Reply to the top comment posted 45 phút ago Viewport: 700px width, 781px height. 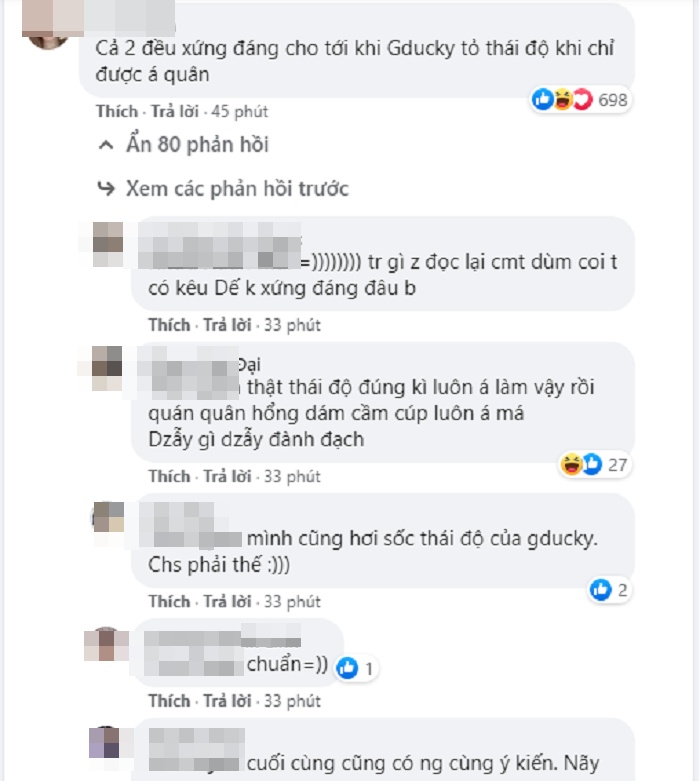coord(175,111)
